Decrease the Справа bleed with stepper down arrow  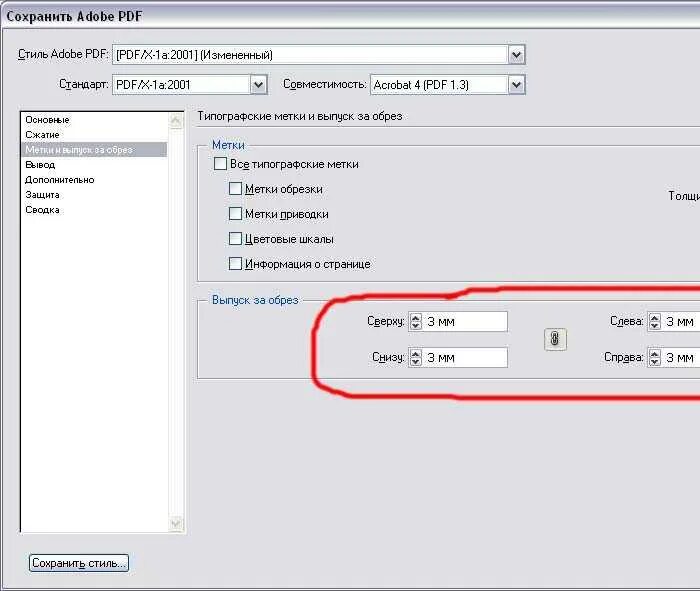655,362
